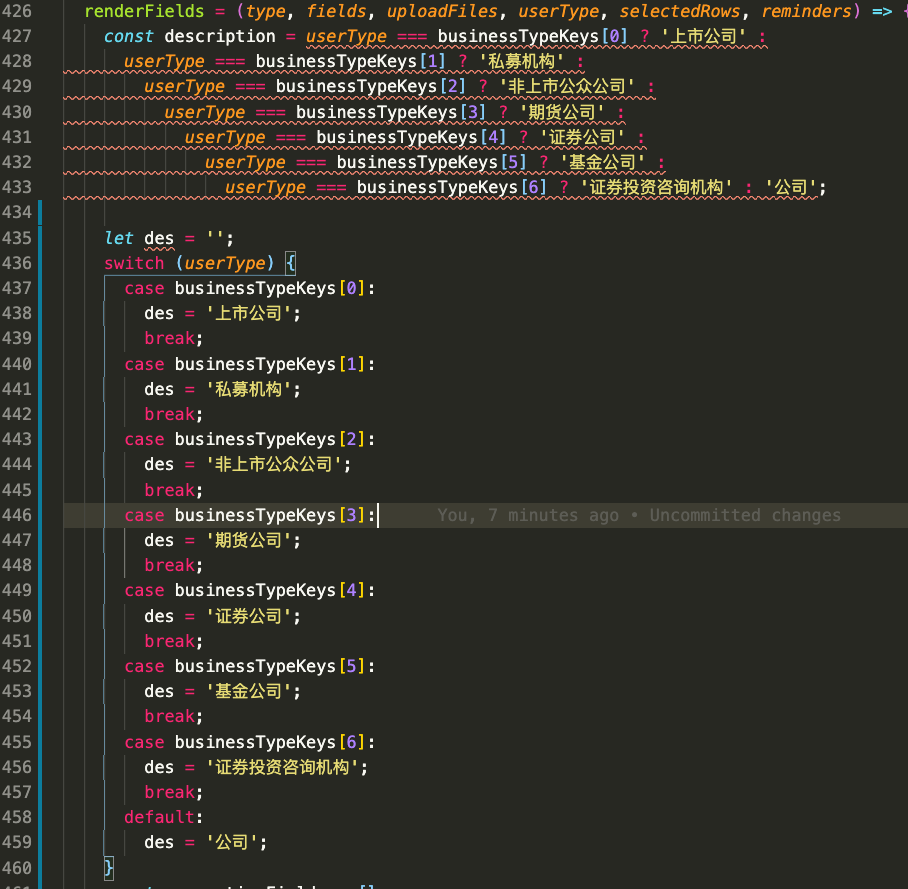The width and height of the screenshot is (908, 889).
Task: Click the string '非上市公众公司' on line 444
Action: tap(279, 464)
